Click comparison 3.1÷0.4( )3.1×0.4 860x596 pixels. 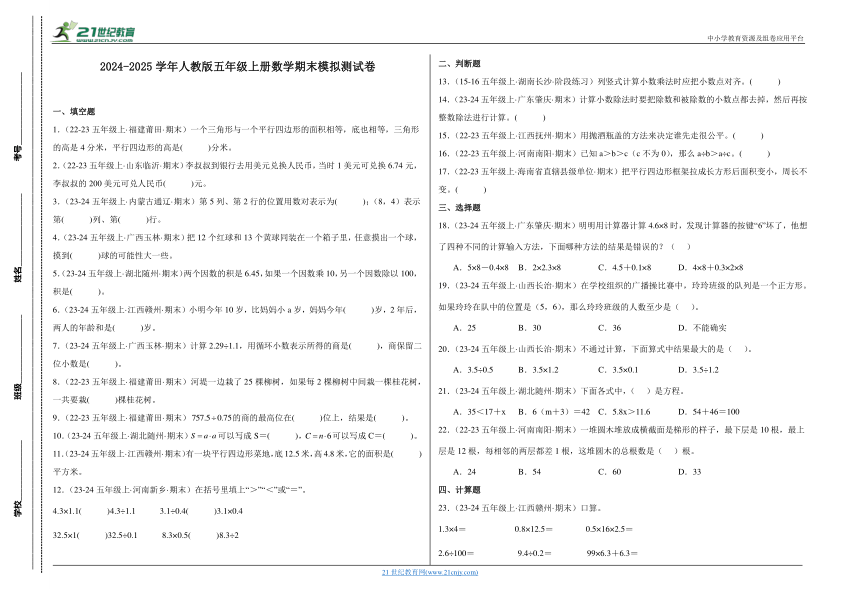201,511
